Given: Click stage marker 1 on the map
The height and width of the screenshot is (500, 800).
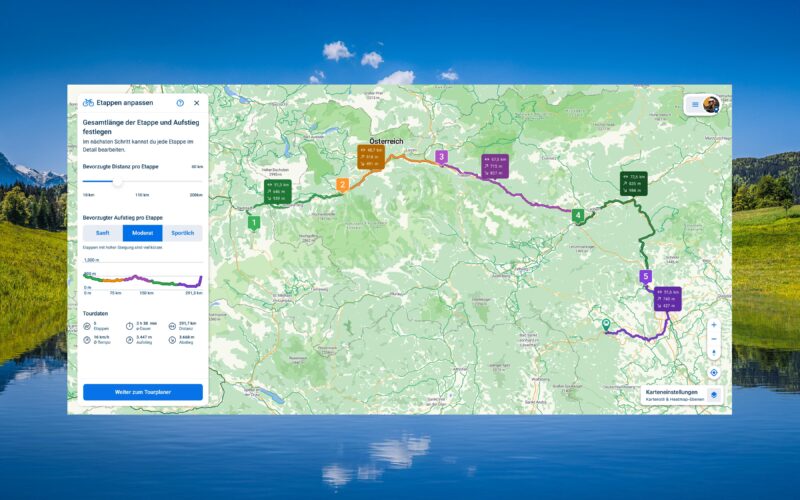Looking at the screenshot, I should [254, 223].
